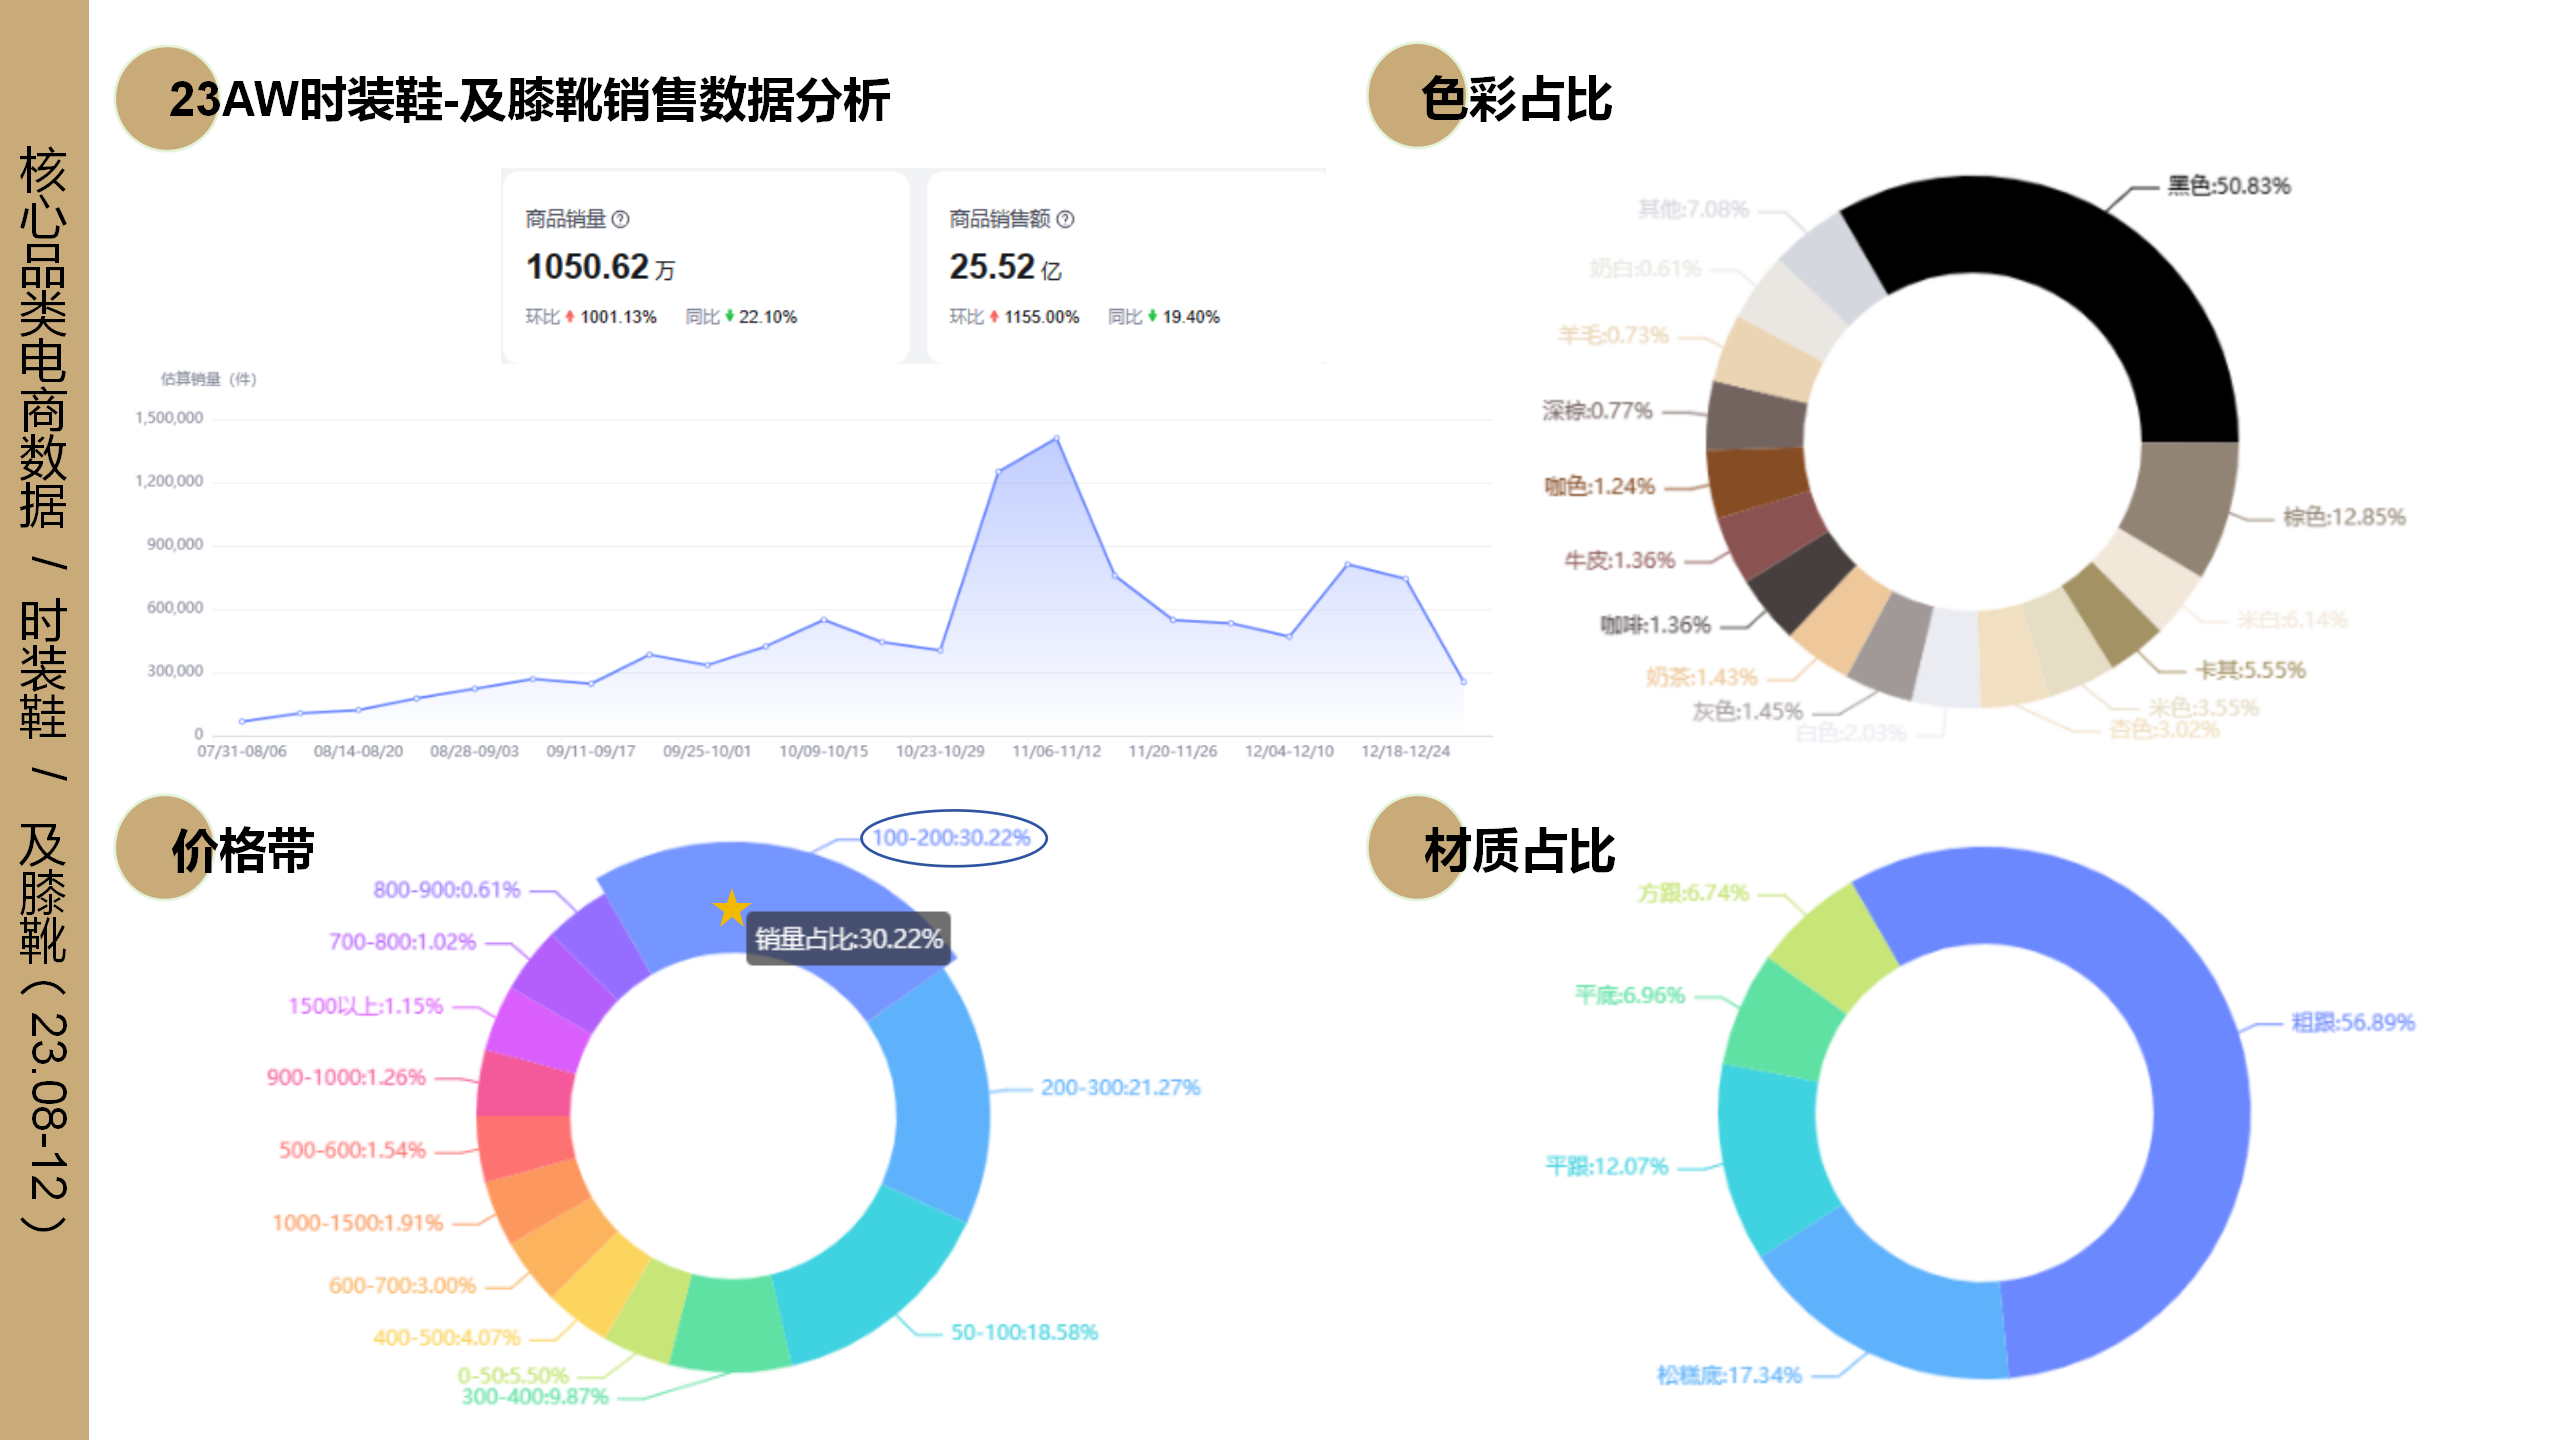This screenshot has width=2560, height=1440.
Task: Select the 奶白:0.61% color label
Action: pyautogui.click(x=1645, y=268)
